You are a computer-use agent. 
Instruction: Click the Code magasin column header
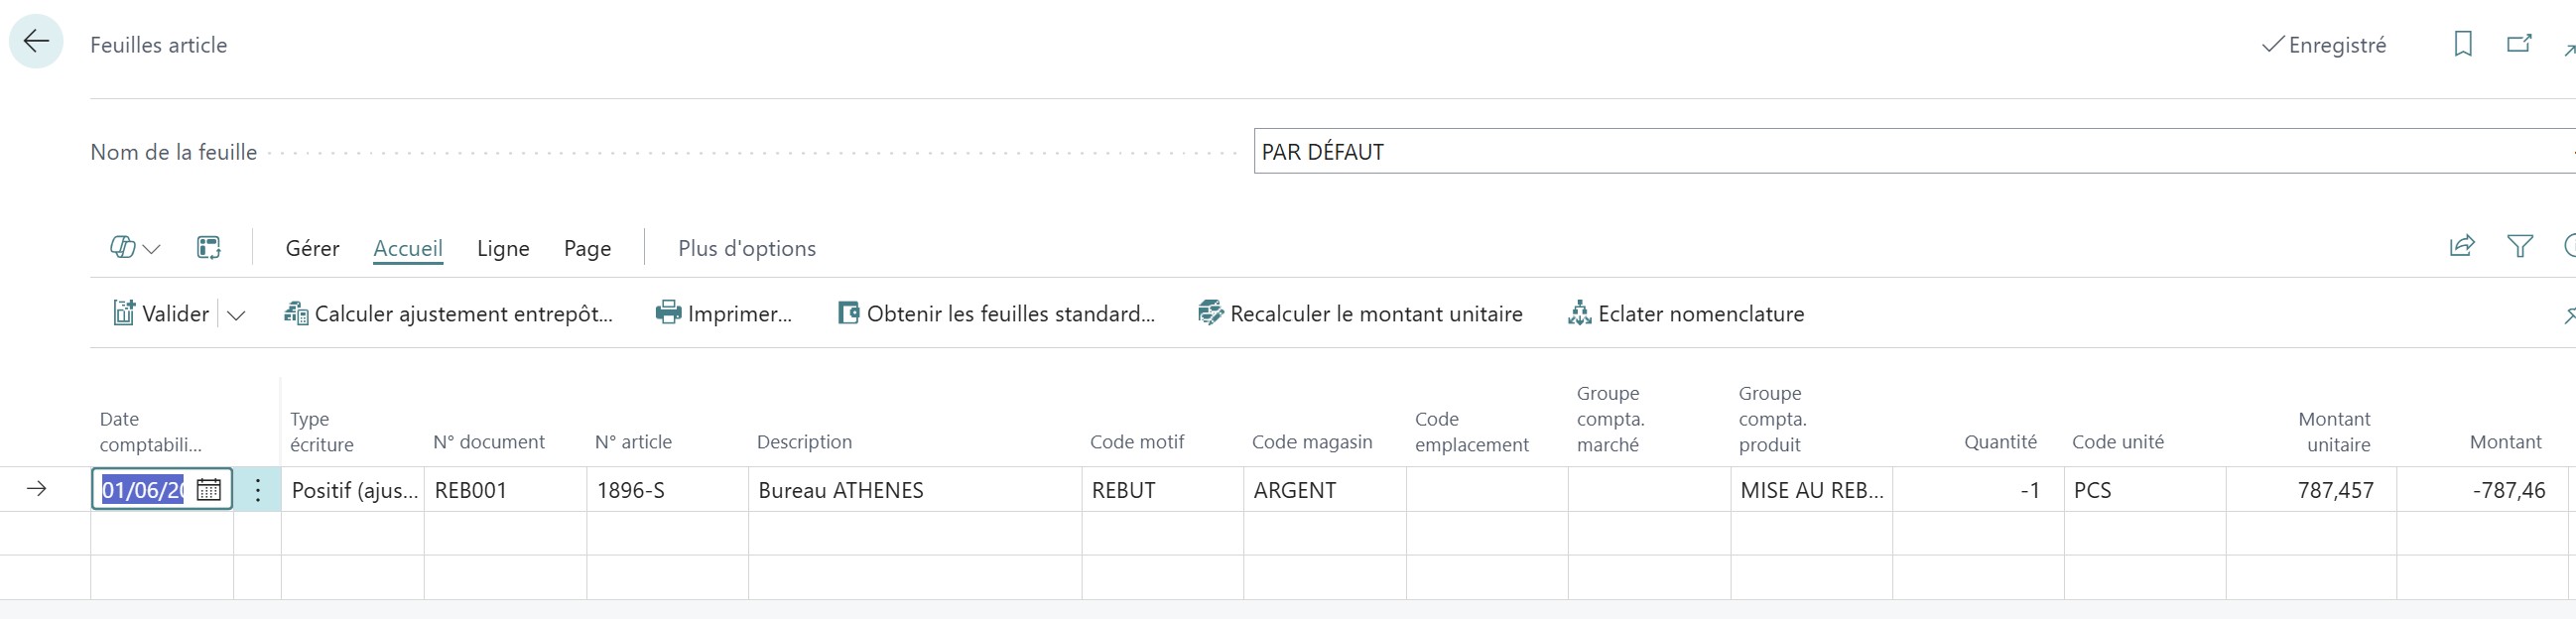pos(1312,441)
